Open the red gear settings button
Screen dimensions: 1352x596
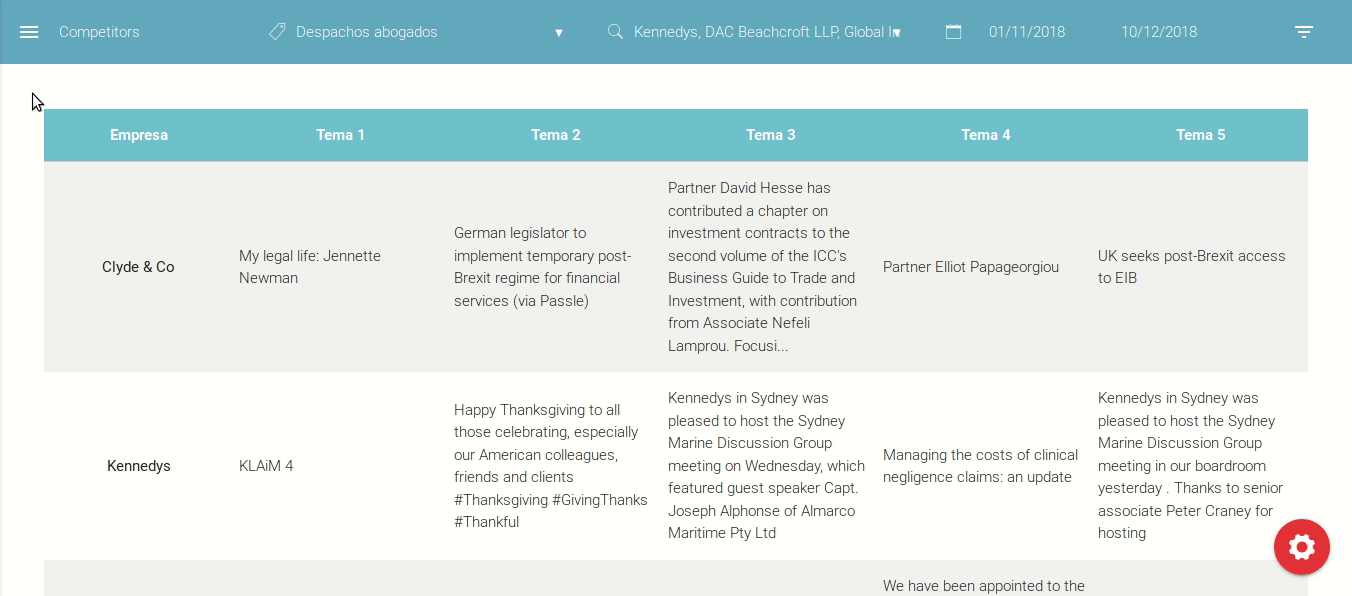[x=1302, y=547]
